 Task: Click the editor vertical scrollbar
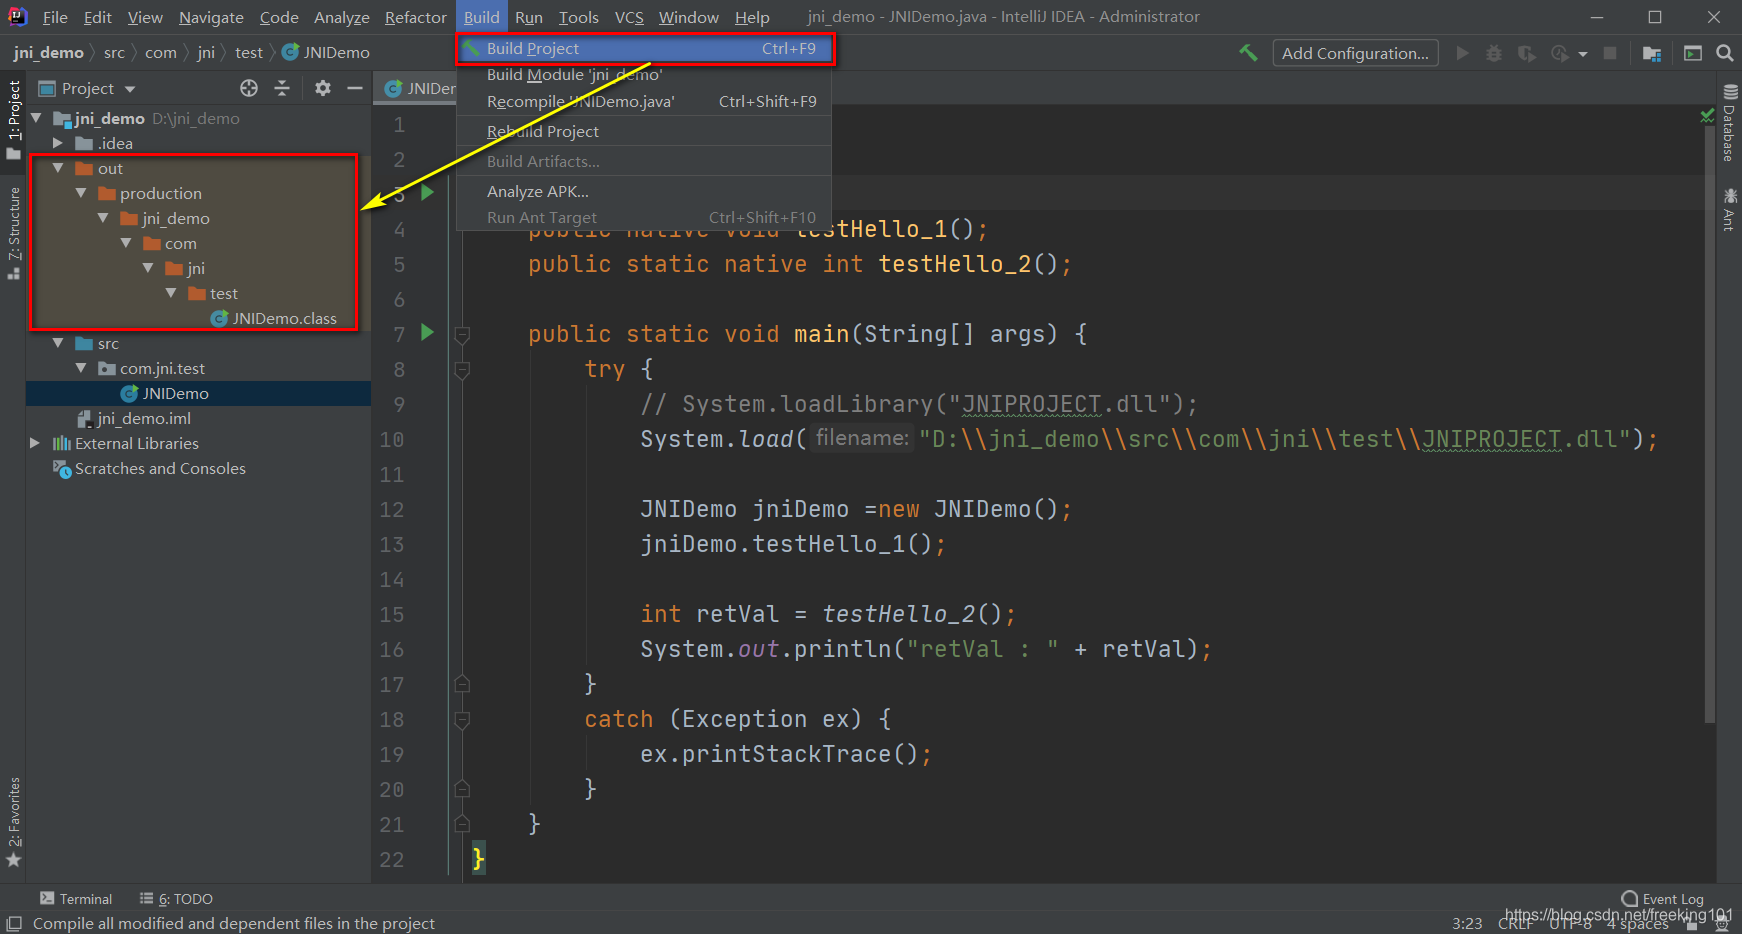coord(1709,425)
